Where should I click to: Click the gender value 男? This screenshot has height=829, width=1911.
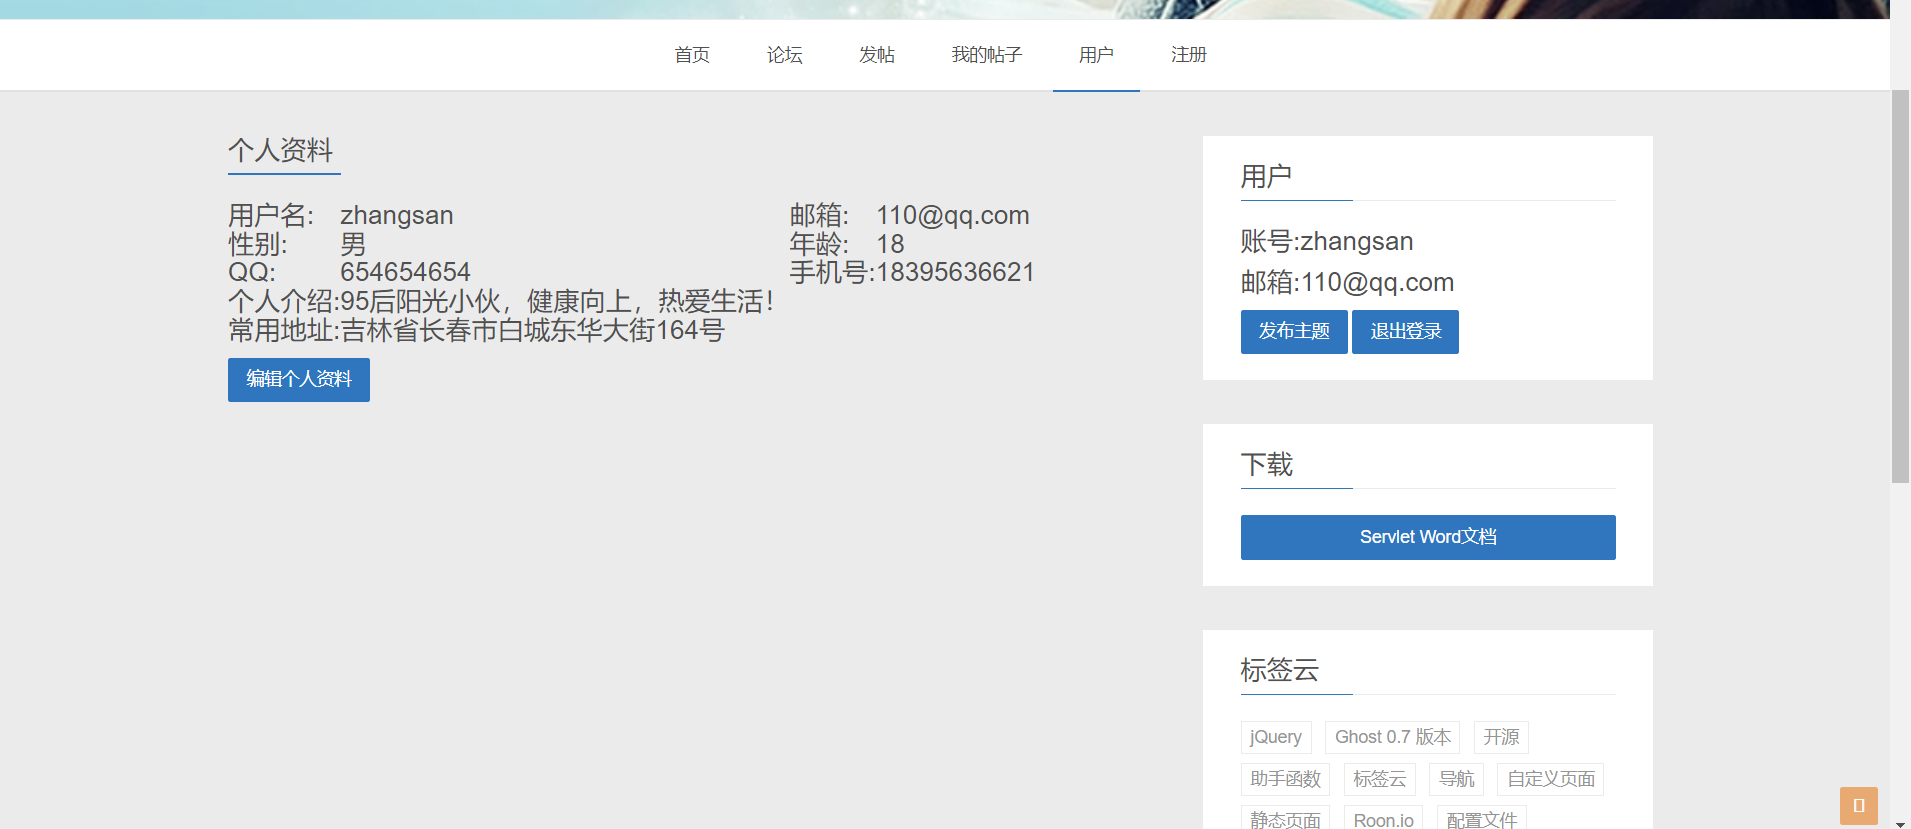(353, 244)
